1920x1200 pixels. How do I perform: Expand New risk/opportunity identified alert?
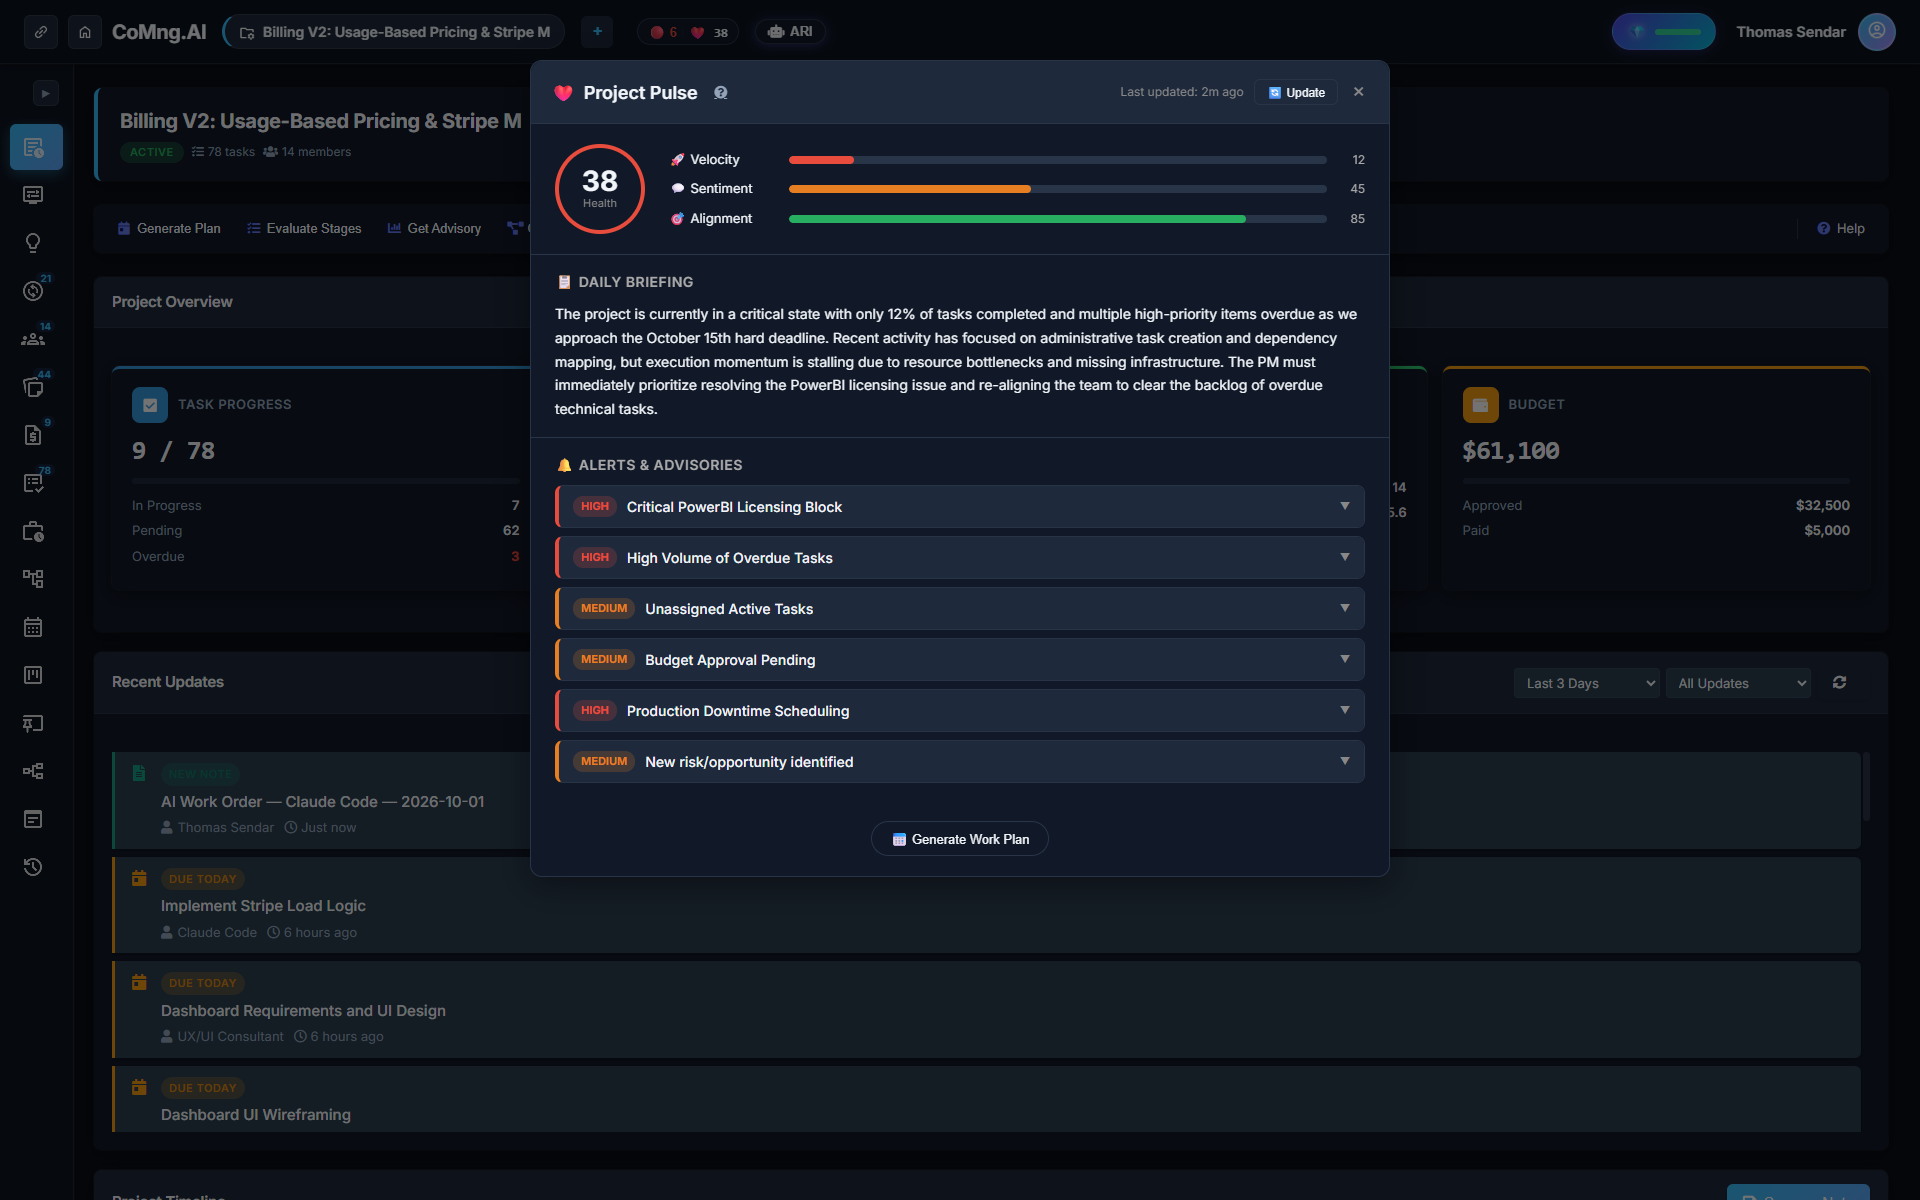[x=960, y=762]
